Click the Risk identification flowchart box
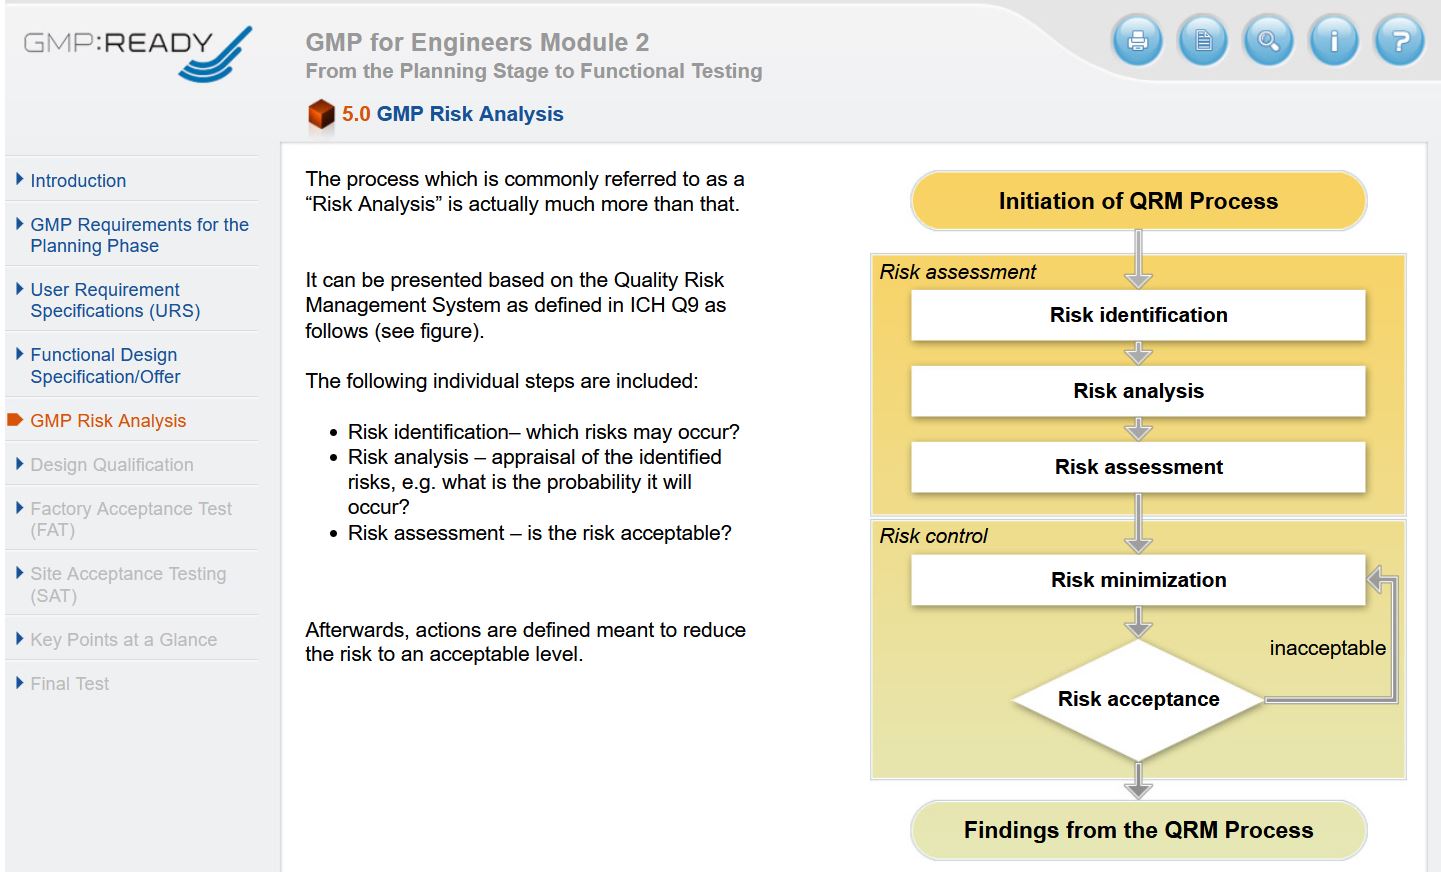The height and width of the screenshot is (872, 1441). pos(1138,315)
